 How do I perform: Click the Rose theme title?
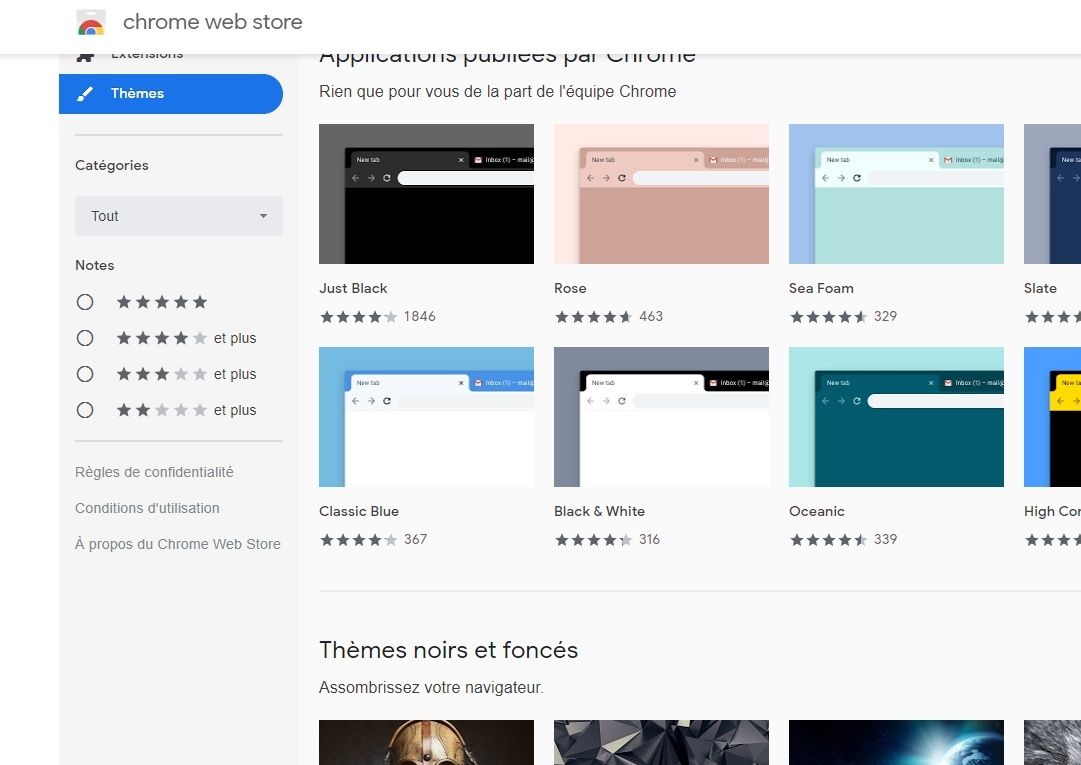coord(570,288)
